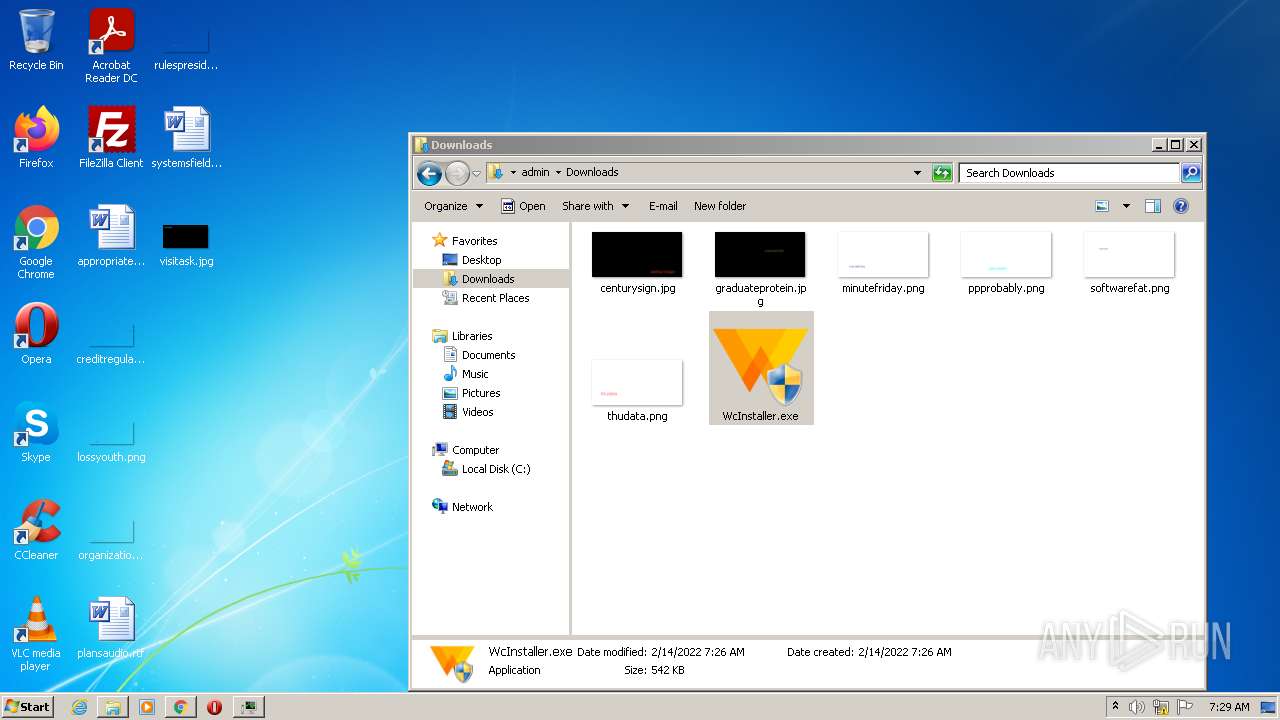The height and width of the screenshot is (720, 1280).
Task: Select the Firefox desktop shortcut
Action: click(36, 138)
